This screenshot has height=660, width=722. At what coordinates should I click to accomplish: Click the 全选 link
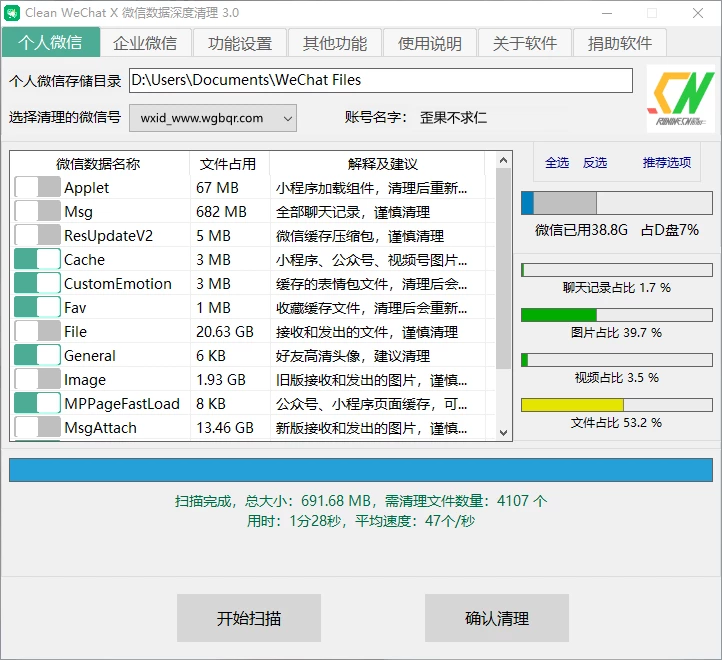(557, 163)
